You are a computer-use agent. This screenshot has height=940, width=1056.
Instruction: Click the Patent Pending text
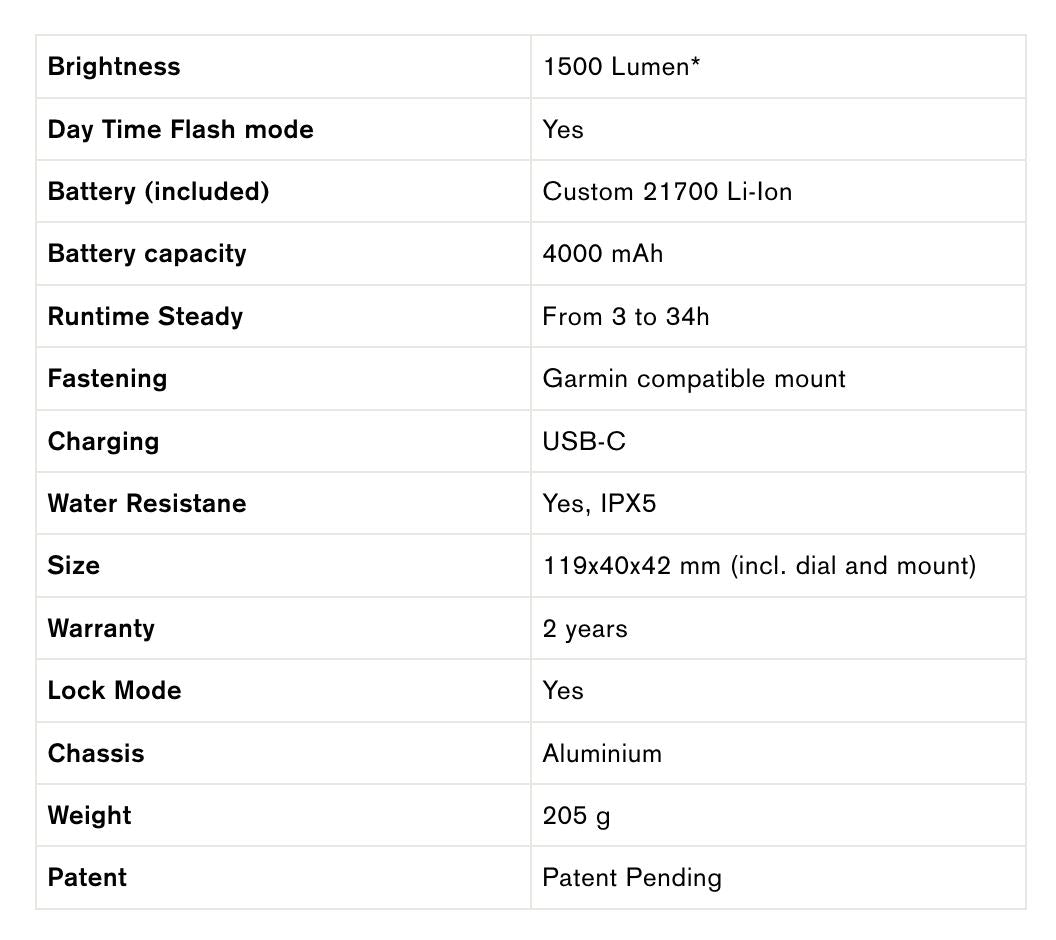click(631, 878)
